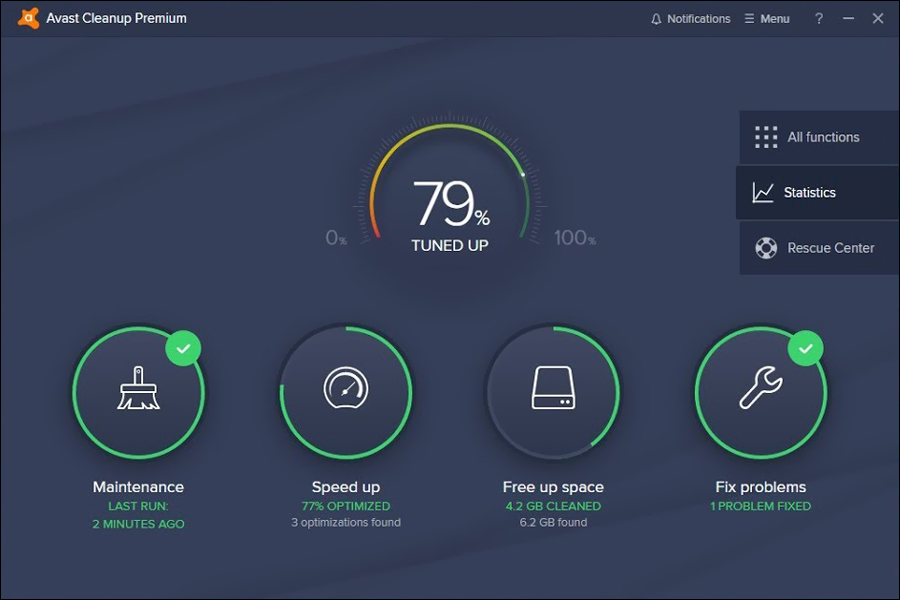Click the Maintenance broom icon

coord(138,388)
